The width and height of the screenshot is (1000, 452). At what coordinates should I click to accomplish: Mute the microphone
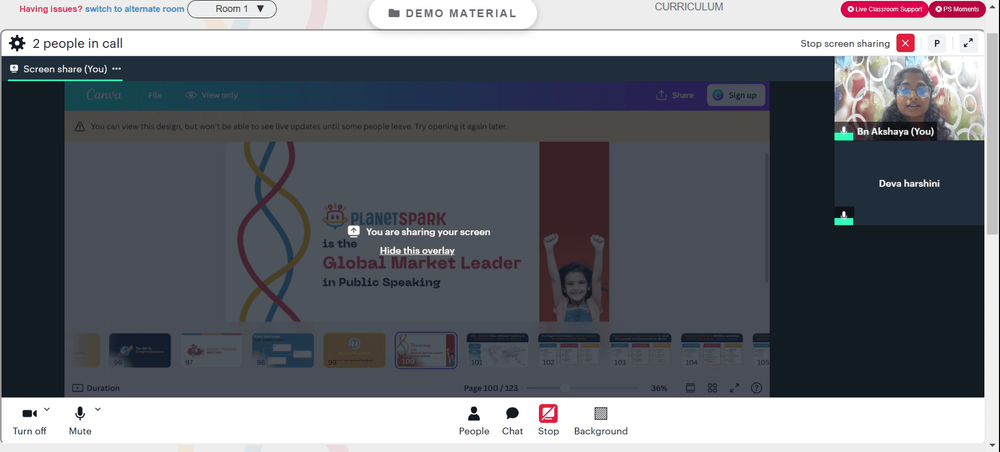tap(80, 421)
